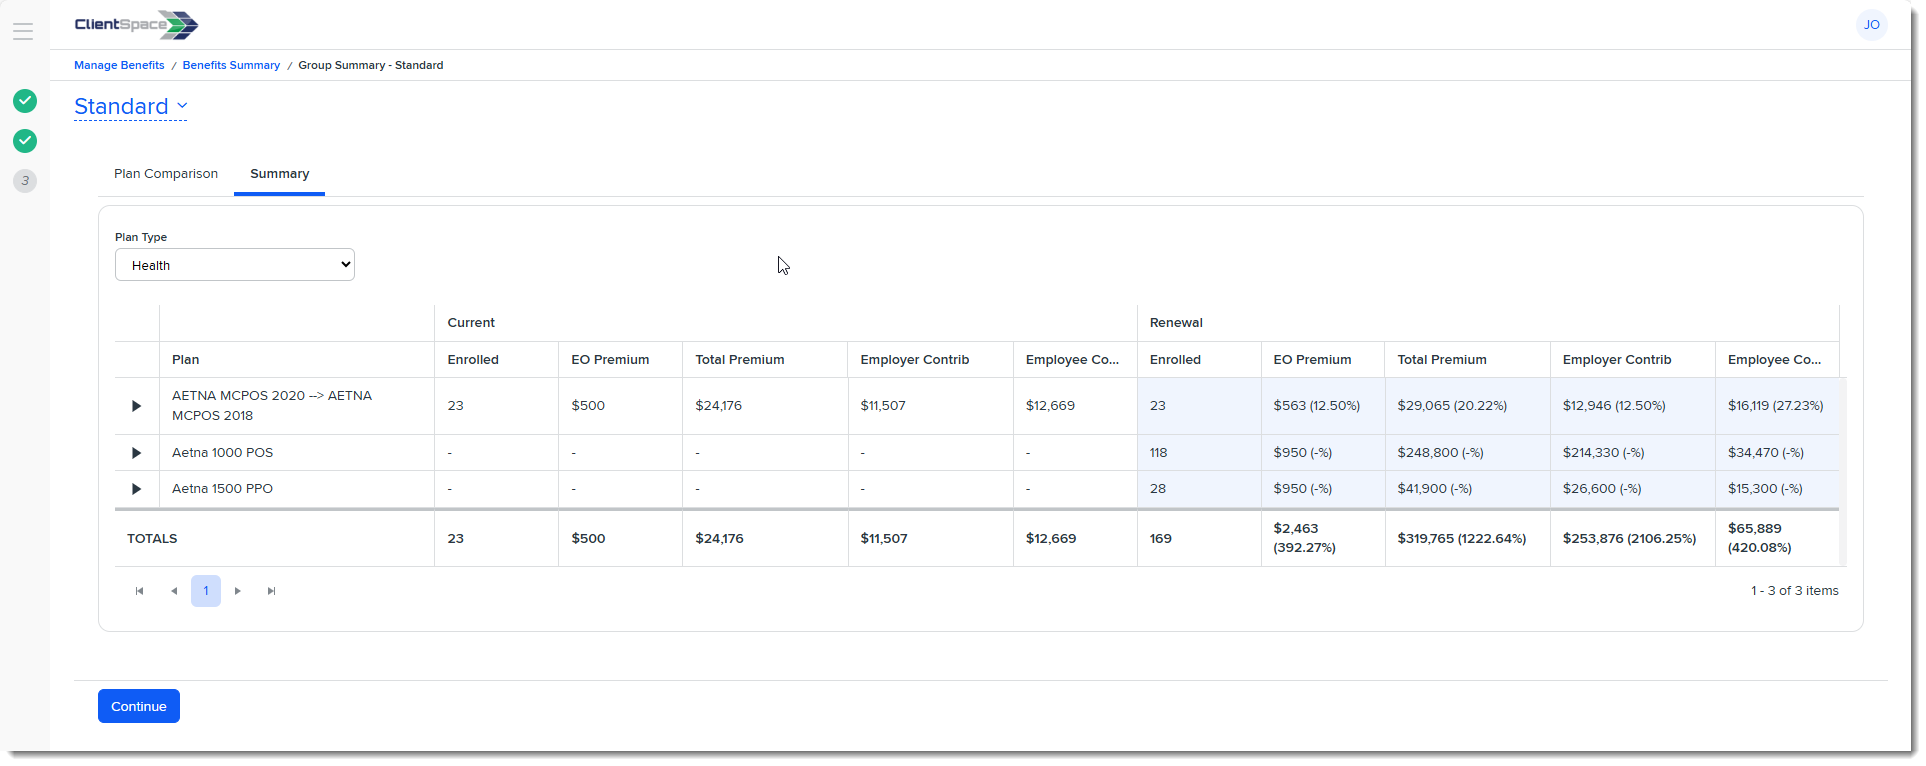Go to step 3 in the sidebar
The width and height of the screenshot is (1926, 766).
(25, 181)
